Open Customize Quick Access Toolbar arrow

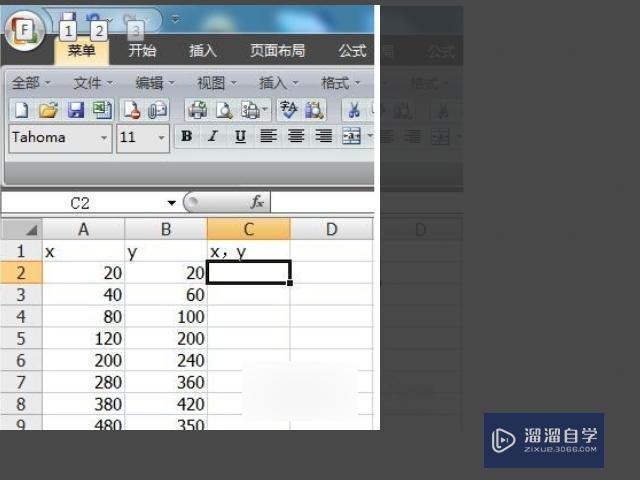click(175, 19)
